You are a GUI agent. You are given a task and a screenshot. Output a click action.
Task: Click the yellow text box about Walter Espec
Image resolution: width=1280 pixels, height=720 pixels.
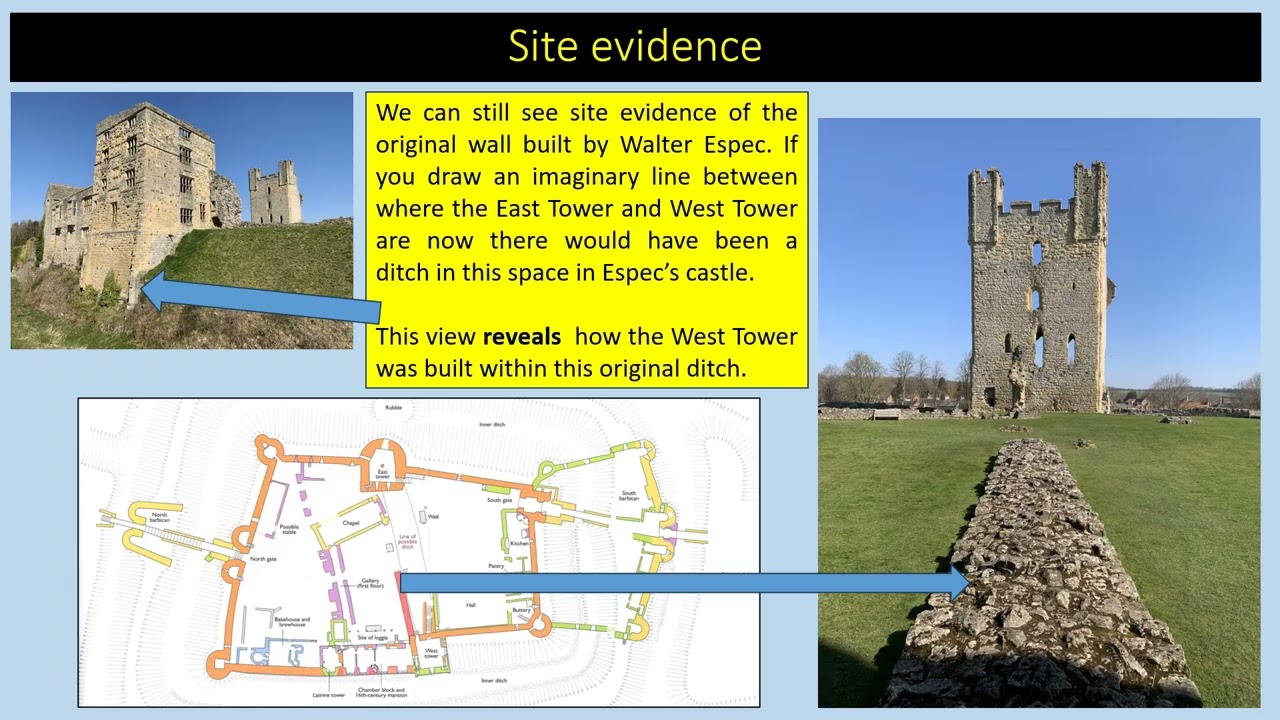(587, 240)
